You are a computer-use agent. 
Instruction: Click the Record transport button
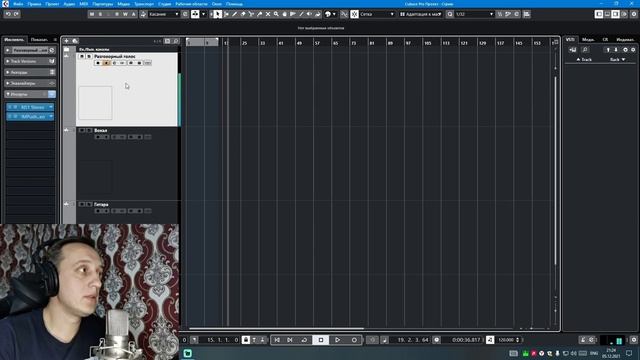click(x=354, y=340)
